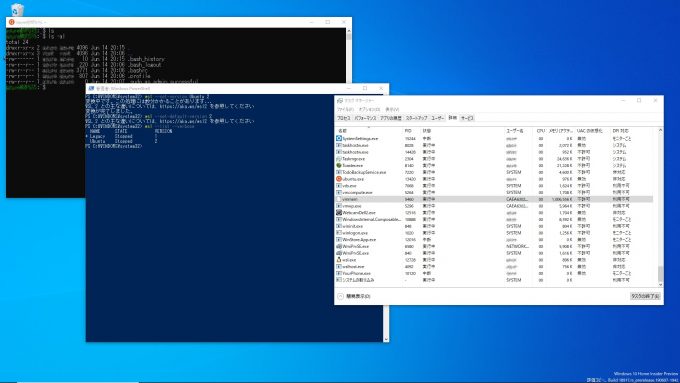Image resolution: width=680 pixels, height=383 pixels.
Task: Select the WindowsInternal.Composable process icon
Action: (339, 219)
